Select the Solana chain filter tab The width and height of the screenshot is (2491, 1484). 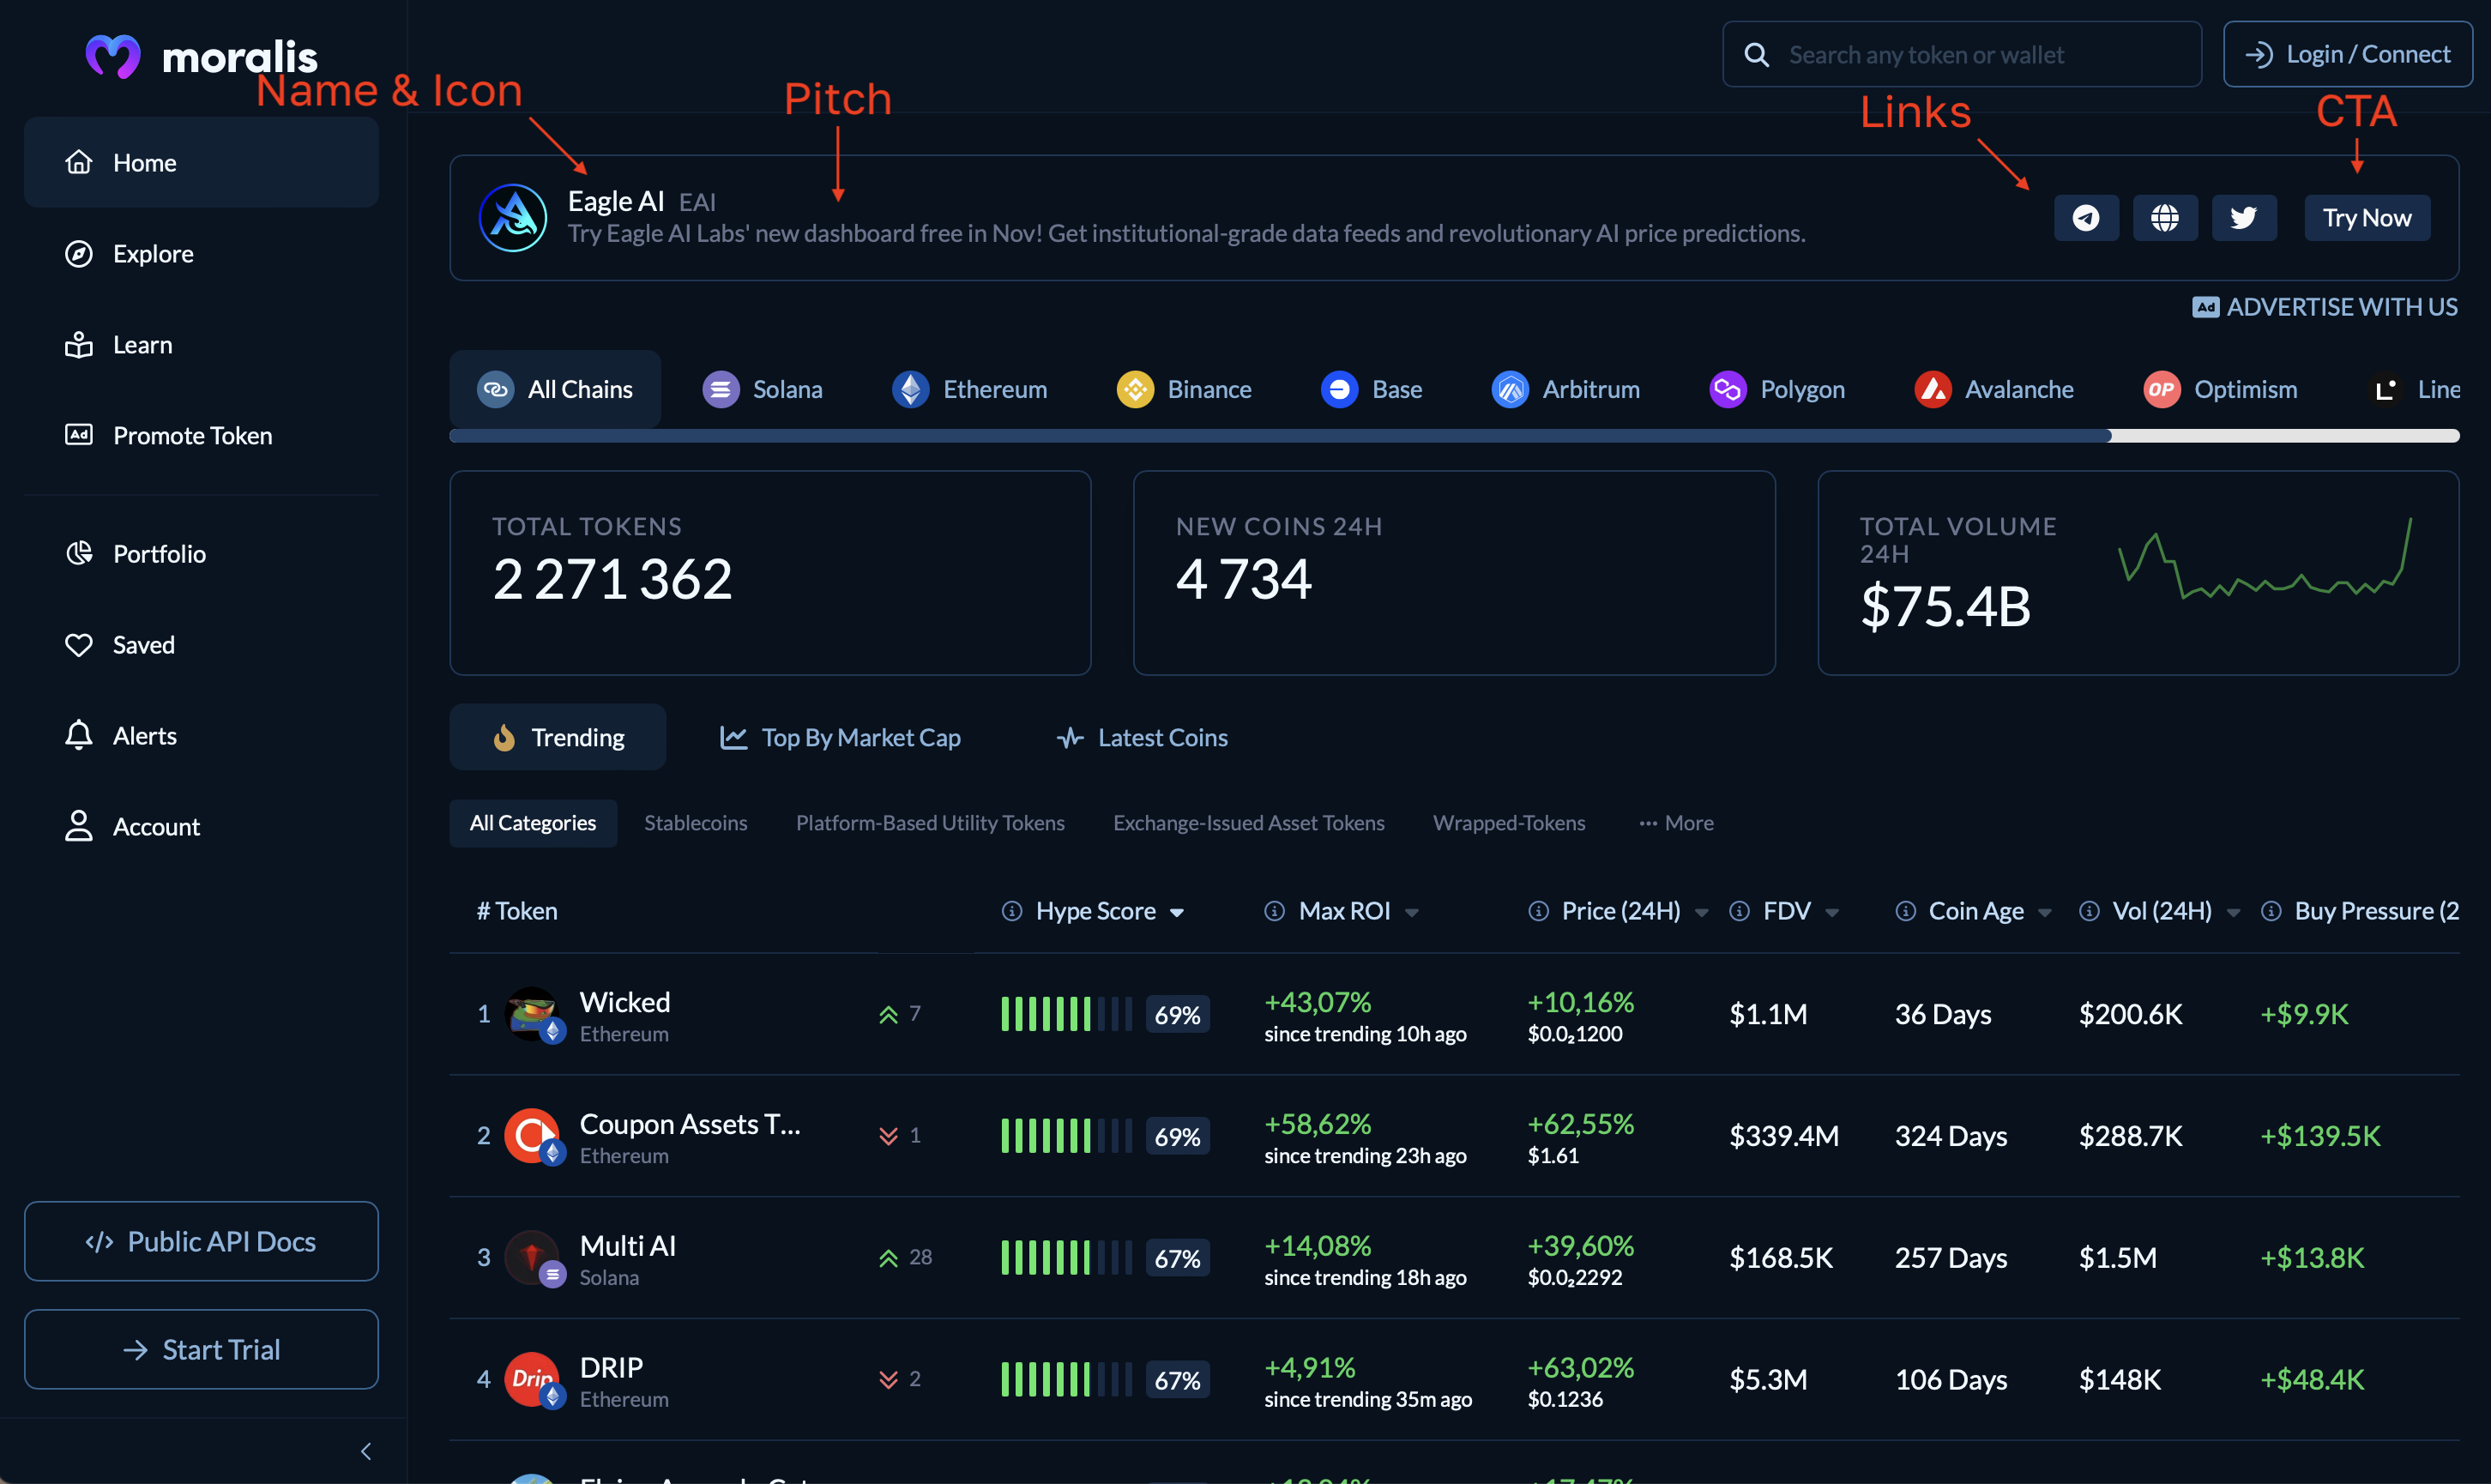coord(763,387)
